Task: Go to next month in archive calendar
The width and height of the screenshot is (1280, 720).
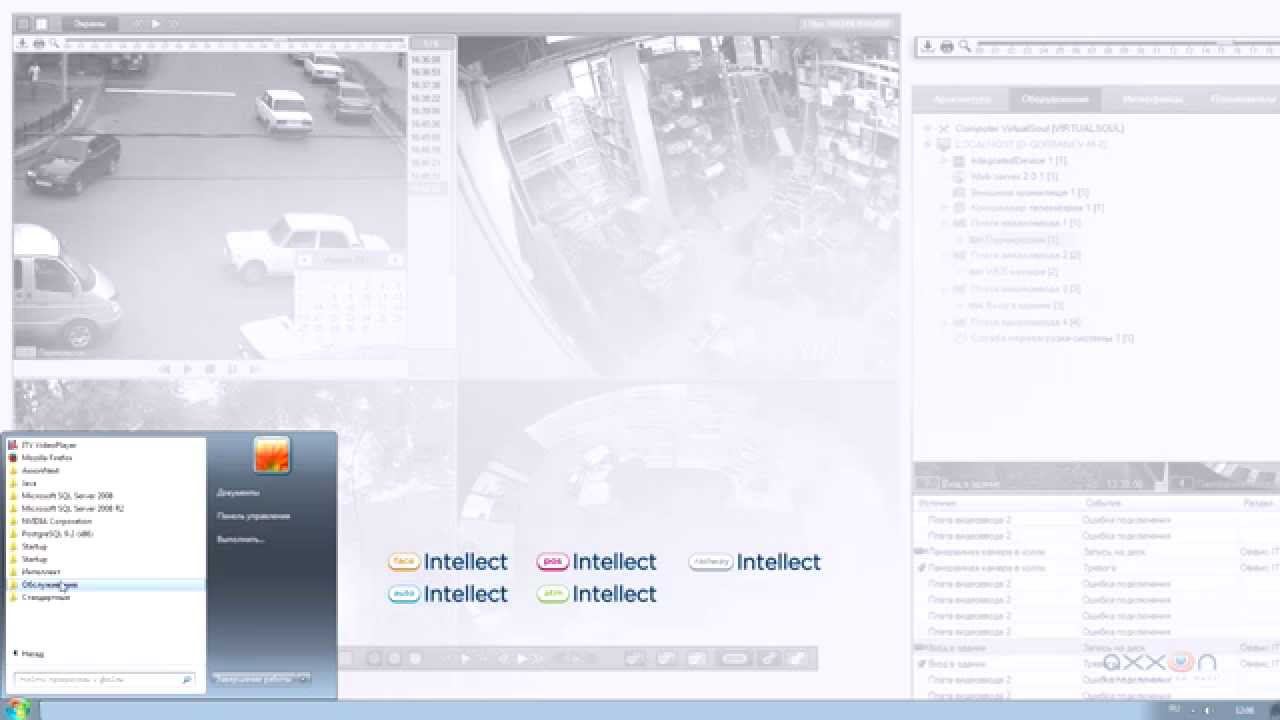Action: coord(395,260)
